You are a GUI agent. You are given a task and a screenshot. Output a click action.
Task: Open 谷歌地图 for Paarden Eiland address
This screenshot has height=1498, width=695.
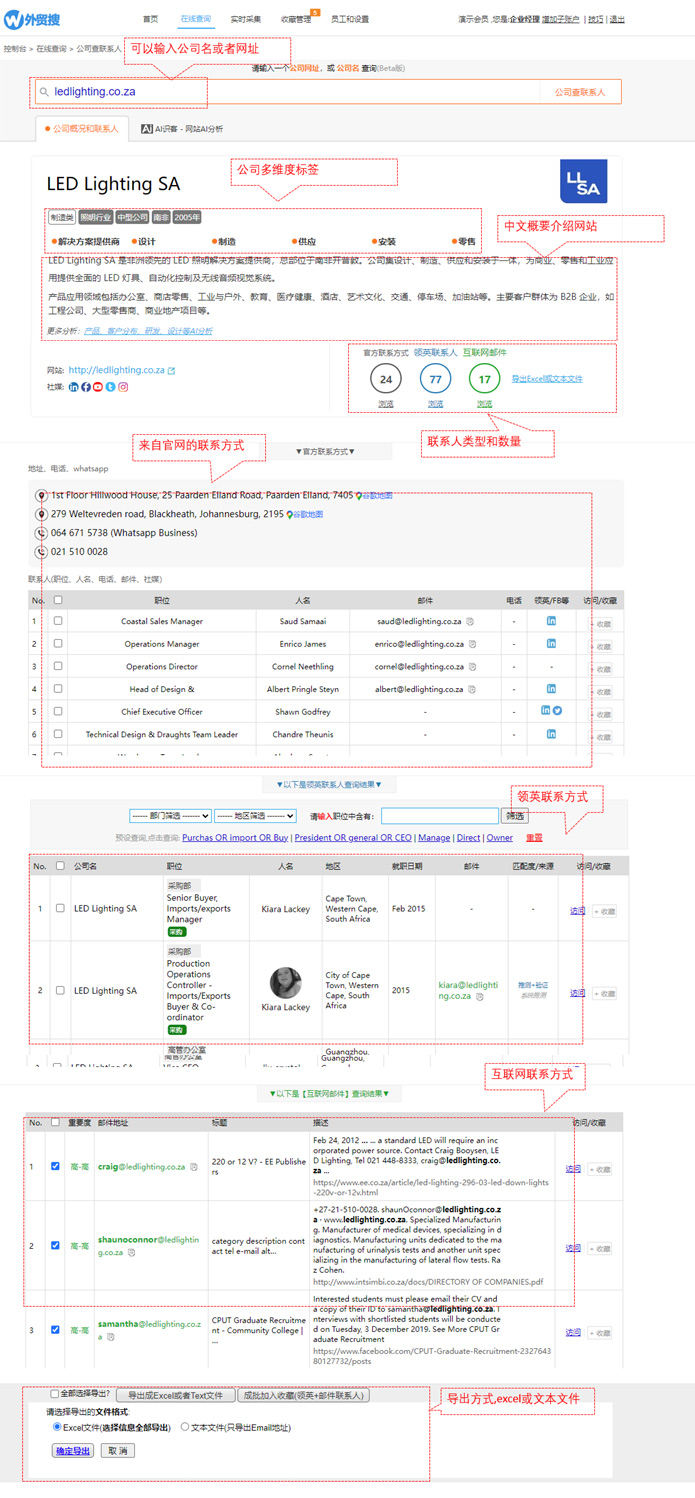tap(375, 496)
